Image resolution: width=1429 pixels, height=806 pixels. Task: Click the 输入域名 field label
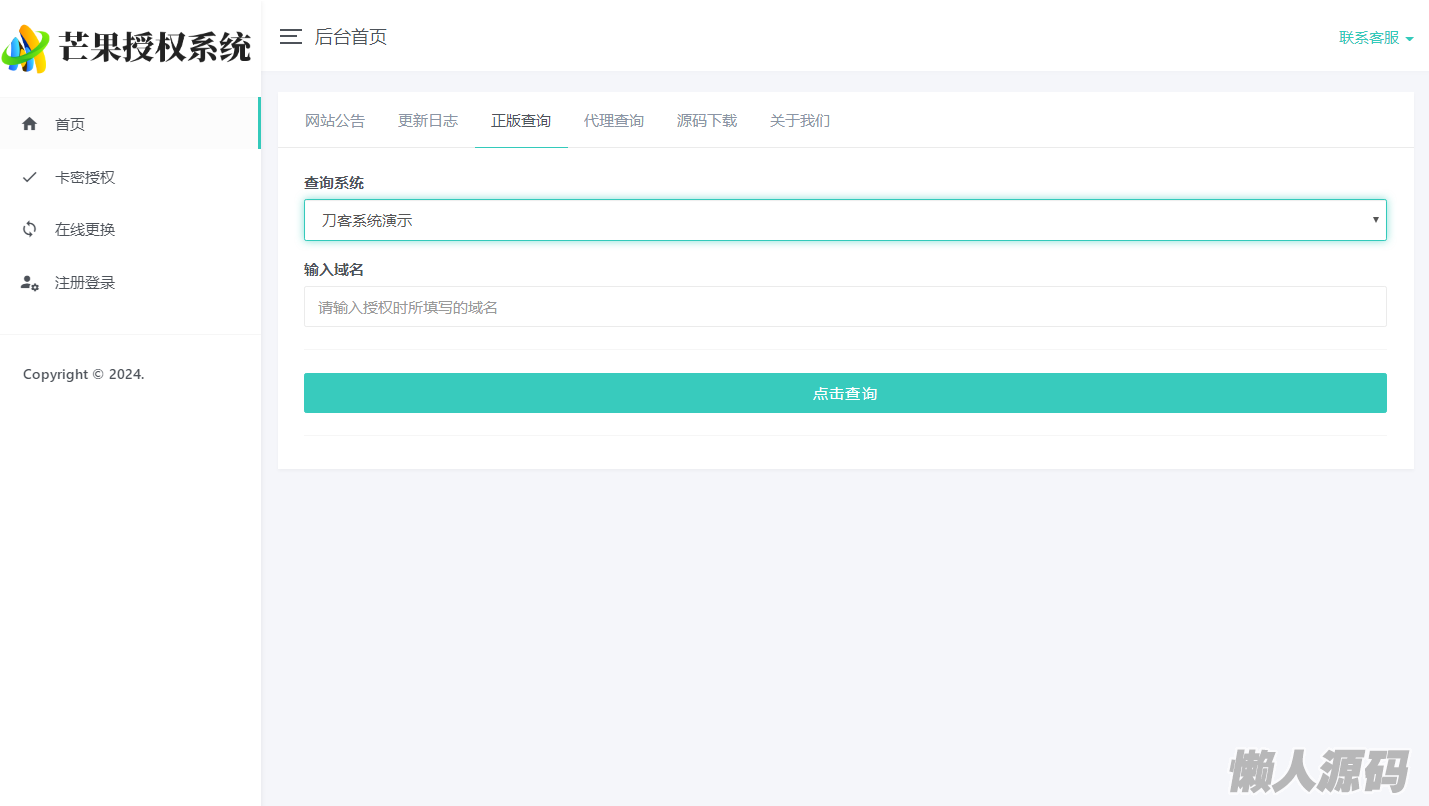click(x=334, y=270)
